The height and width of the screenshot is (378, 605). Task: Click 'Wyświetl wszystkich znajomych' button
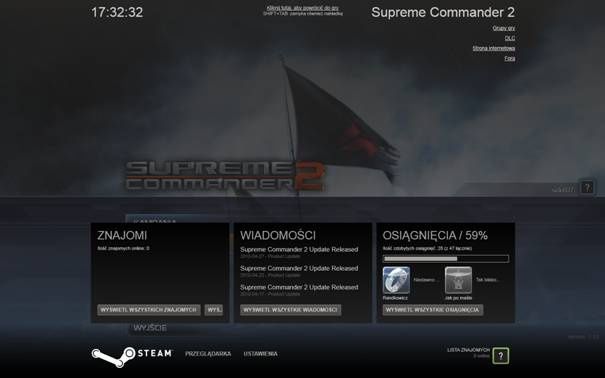[149, 310]
